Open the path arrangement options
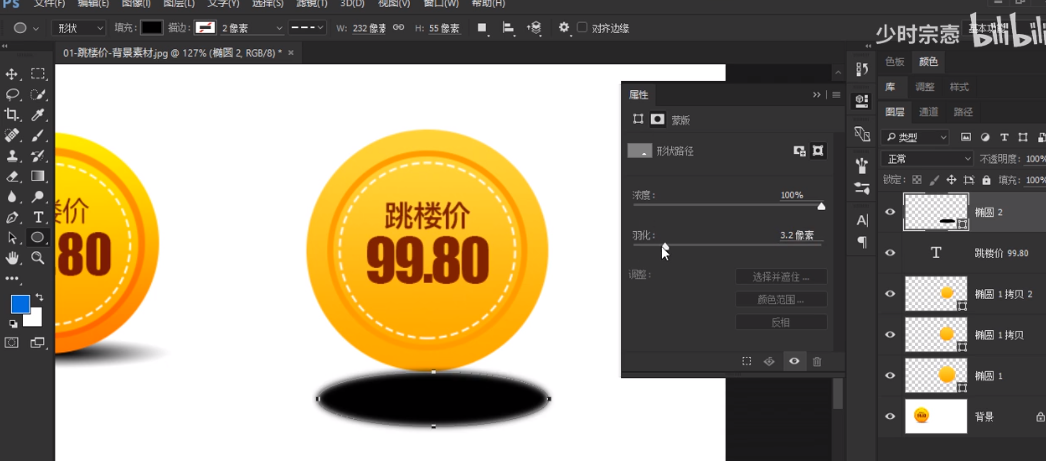Image resolution: width=1046 pixels, height=461 pixels. click(534, 28)
